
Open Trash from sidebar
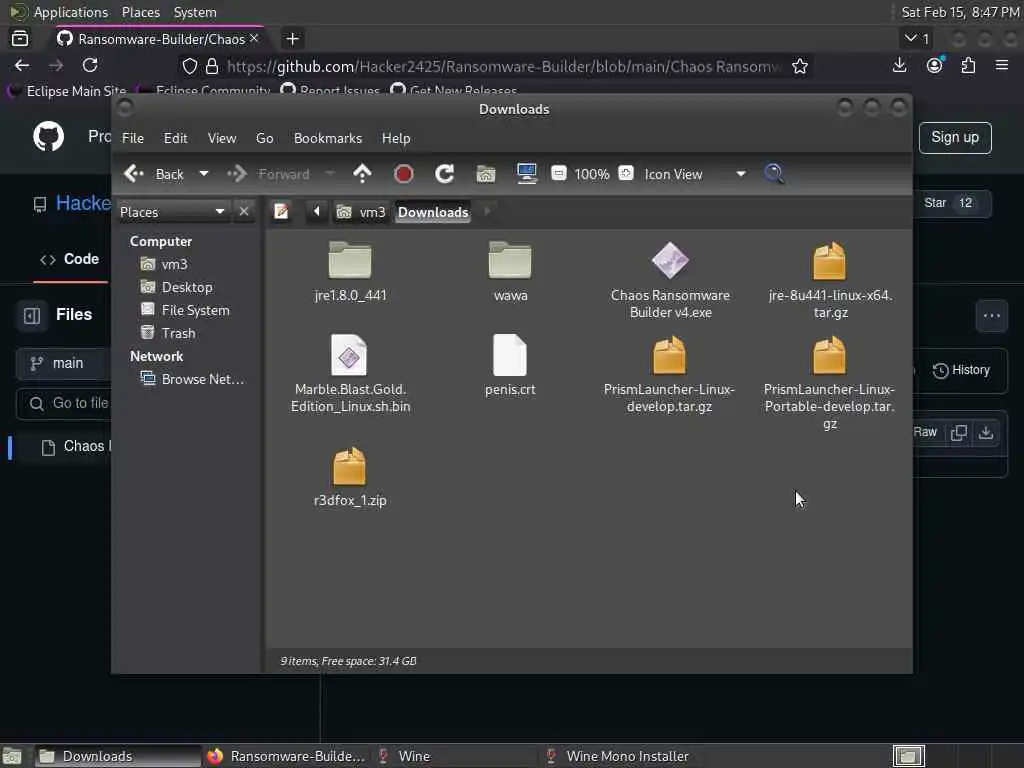pos(168,333)
